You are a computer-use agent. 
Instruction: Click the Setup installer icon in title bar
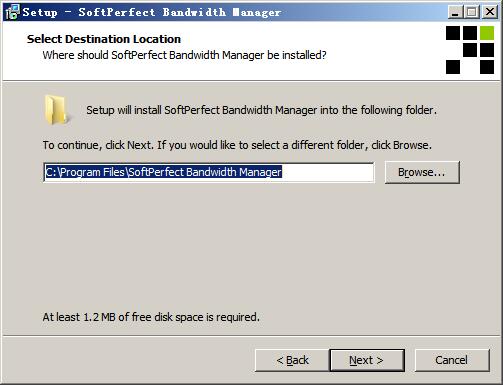(12, 12)
